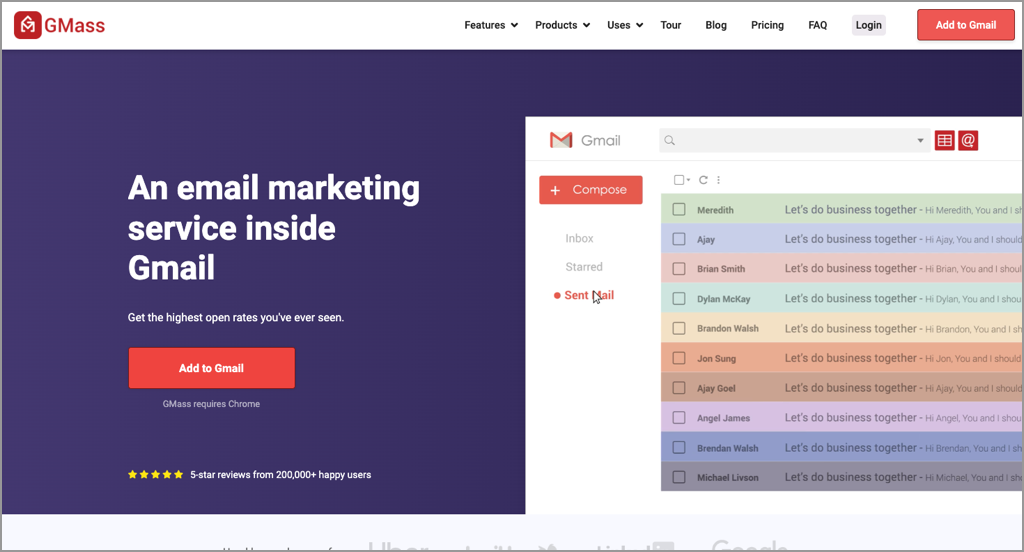The width and height of the screenshot is (1024, 552).
Task: Click the GMass spreadsheet icon
Action: (944, 140)
